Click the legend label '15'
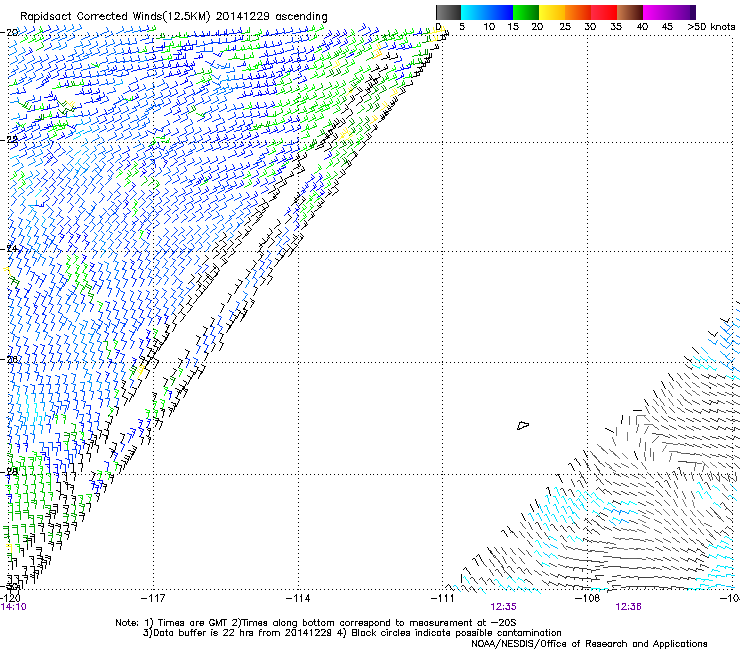Image resolution: width=740 pixels, height=650 pixels. 513,26
